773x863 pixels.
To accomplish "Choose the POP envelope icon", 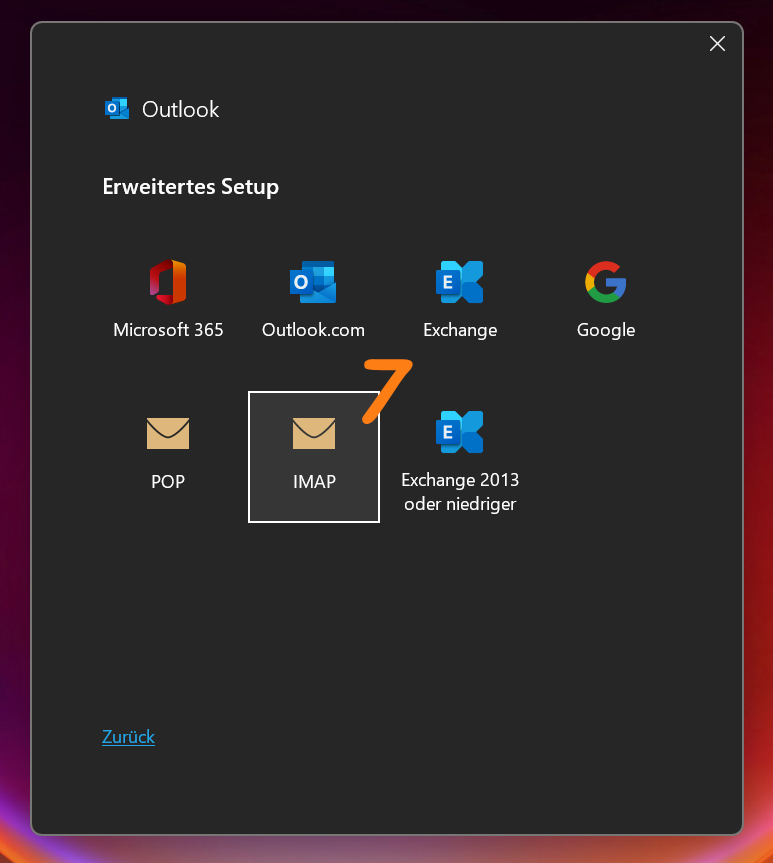I will tap(168, 433).
